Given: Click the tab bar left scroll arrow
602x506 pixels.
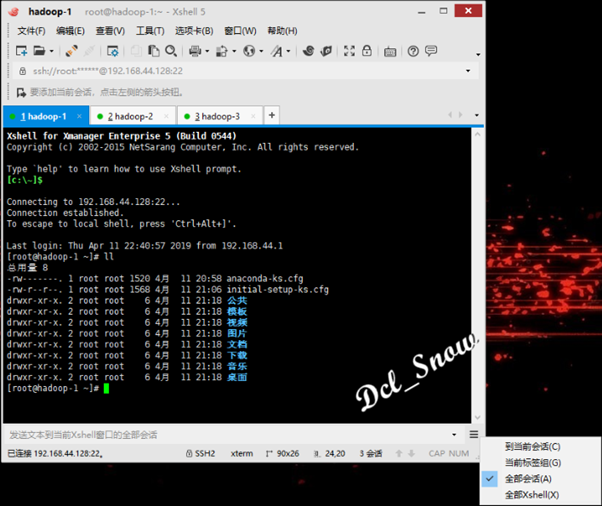Looking at the screenshot, I should click(450, 115).
